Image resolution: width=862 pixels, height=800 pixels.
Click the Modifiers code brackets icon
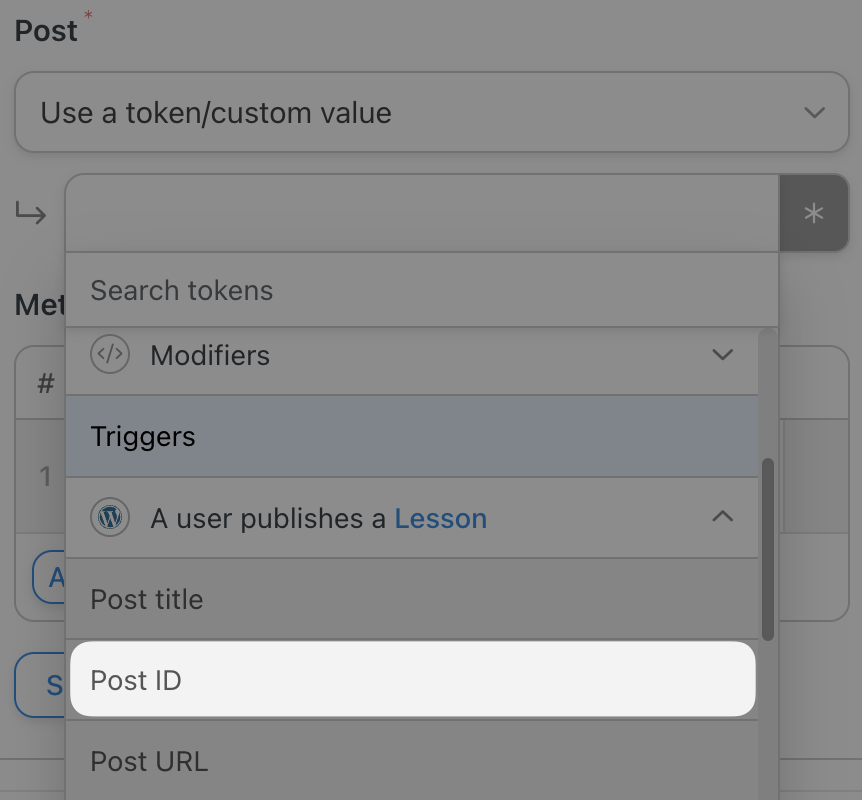[110, 355]
